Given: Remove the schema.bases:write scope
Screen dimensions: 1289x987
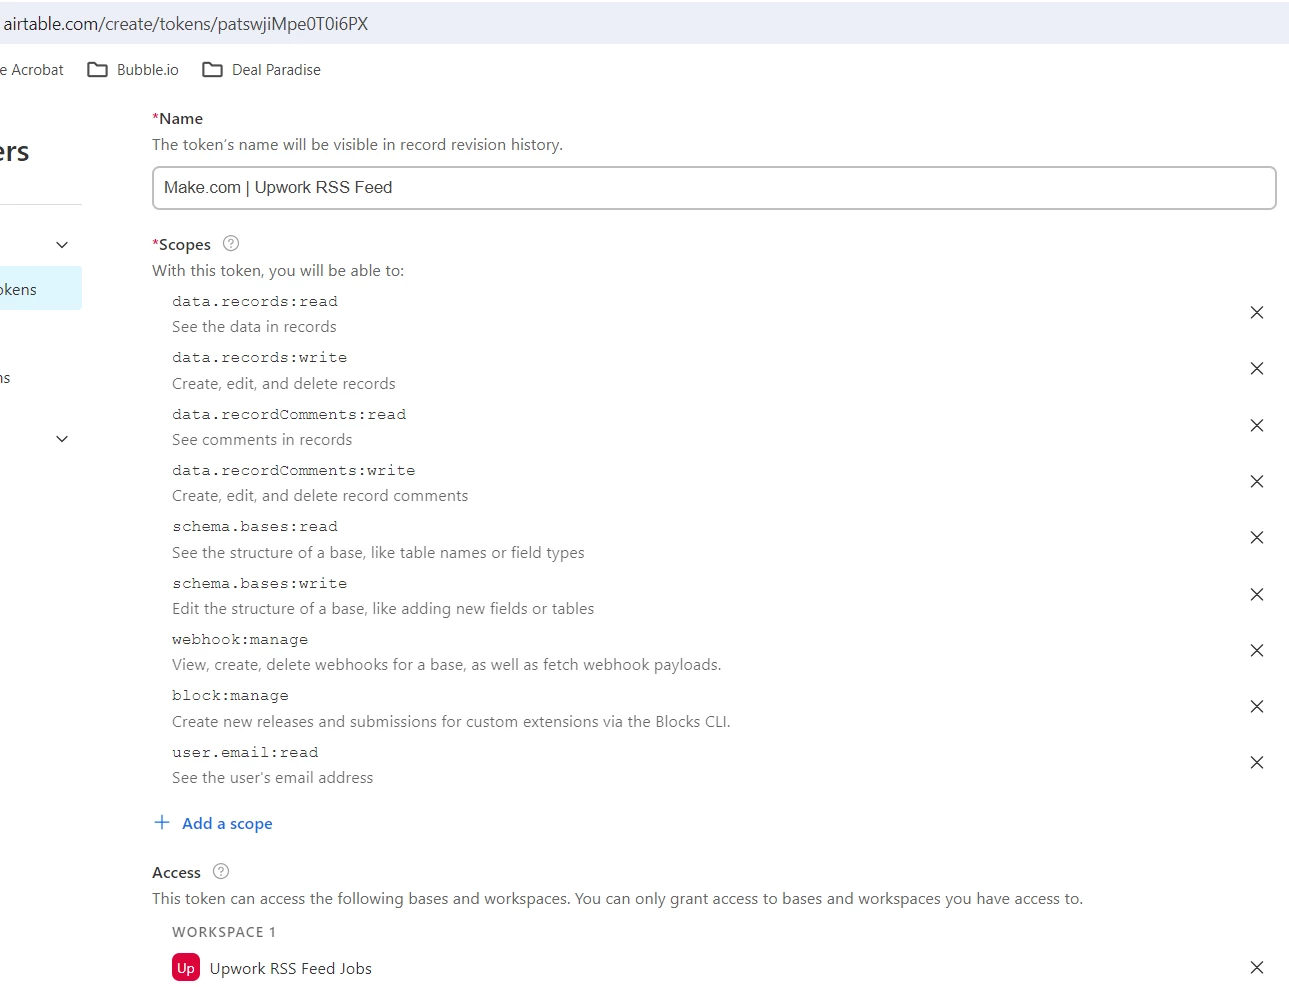Looking at the screenshot, I should pos(1257,595).
